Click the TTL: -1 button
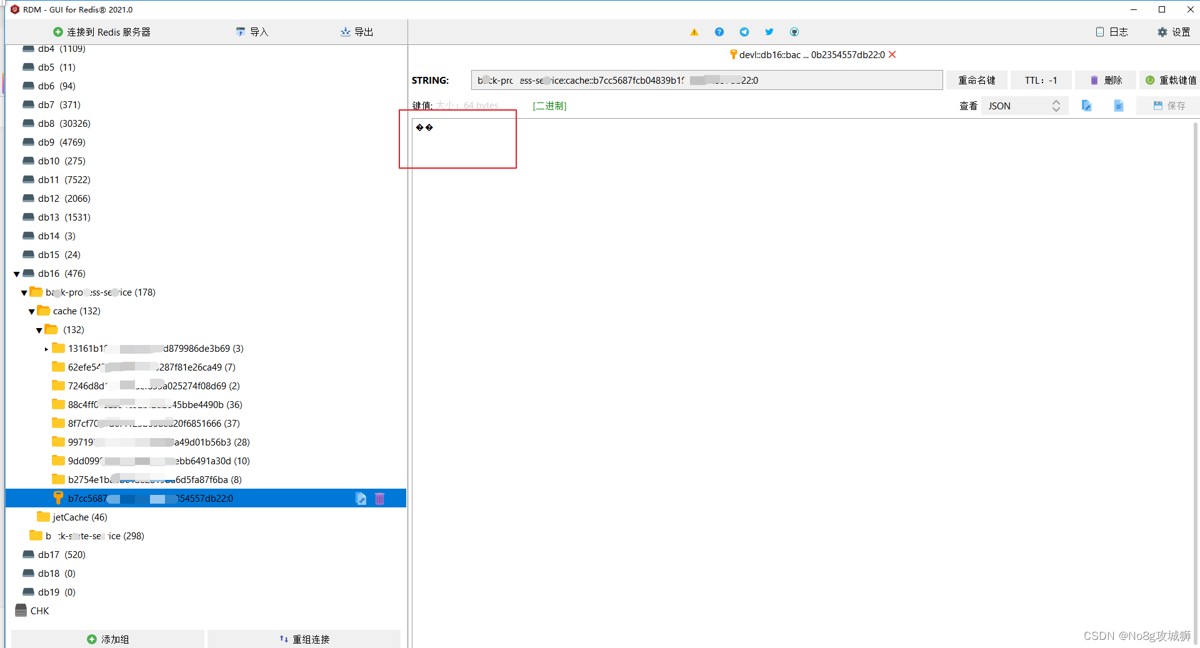Image resolution: width=1200 pixels, height=648 pixels. click(1041, 80)
